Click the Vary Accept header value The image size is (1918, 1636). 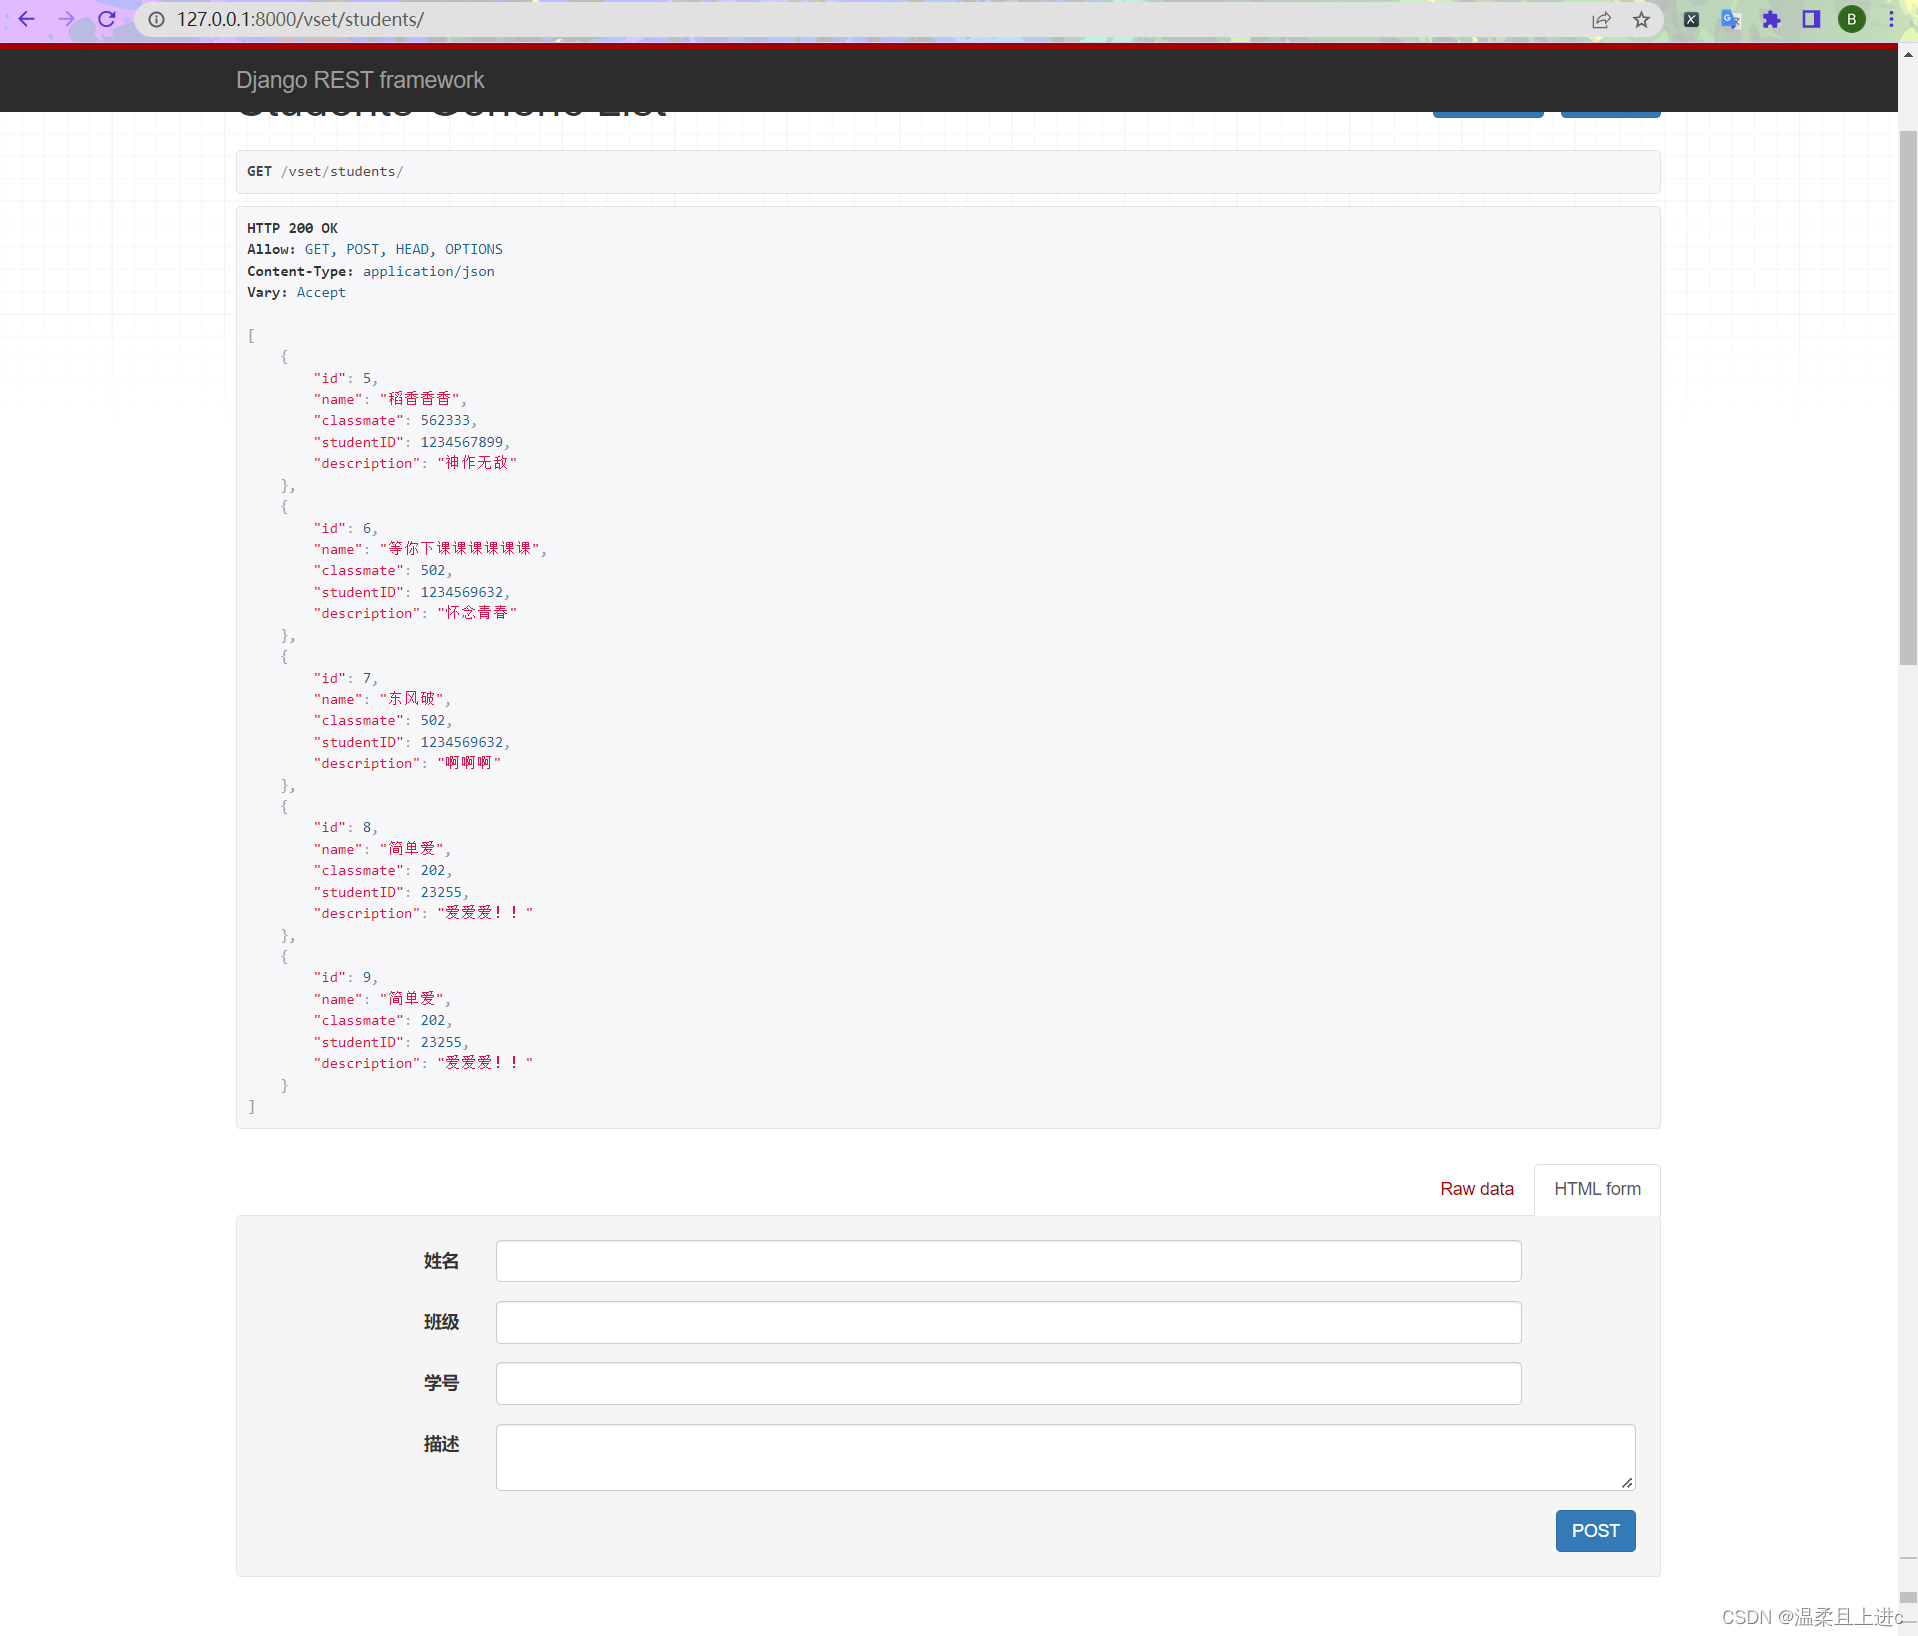click(321, 292)
